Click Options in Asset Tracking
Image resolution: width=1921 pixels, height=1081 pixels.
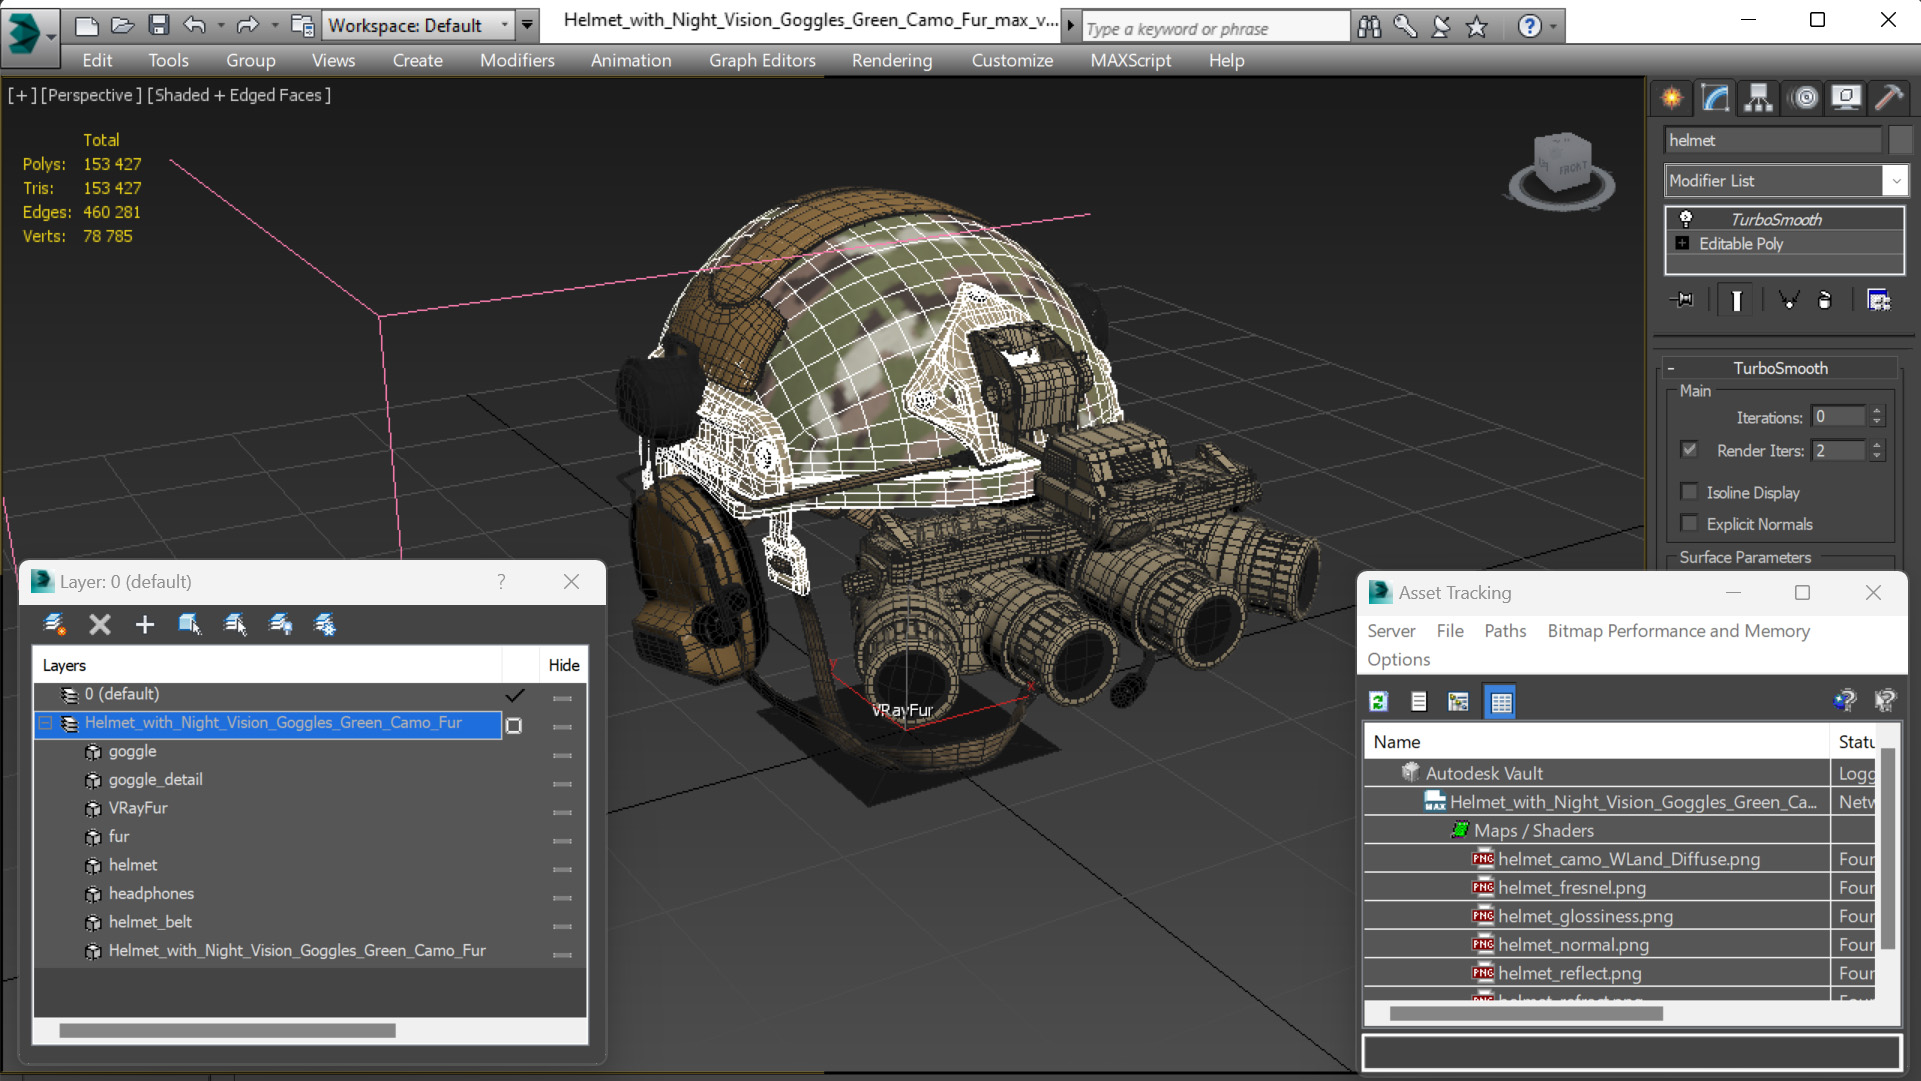[1398, 659]
